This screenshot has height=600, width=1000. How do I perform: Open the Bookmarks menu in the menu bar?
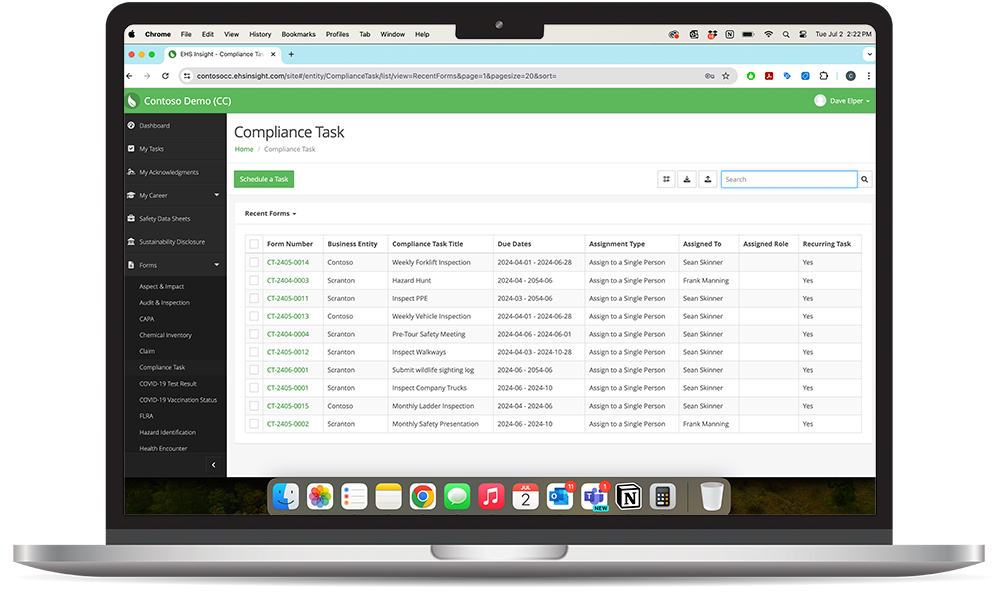tap(298, 33)
